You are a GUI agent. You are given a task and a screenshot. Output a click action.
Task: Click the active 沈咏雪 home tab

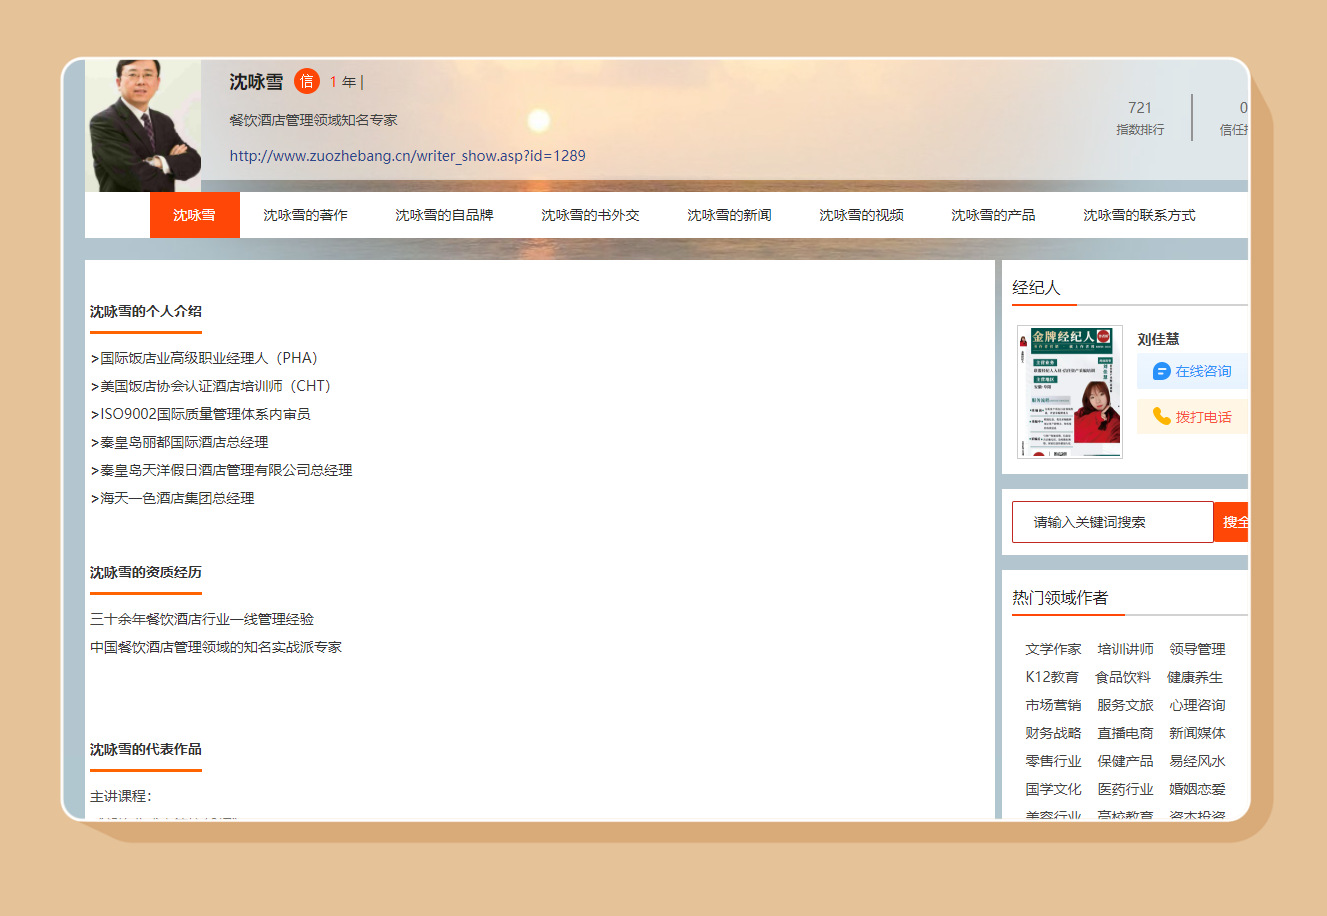(x=194, y=215)
